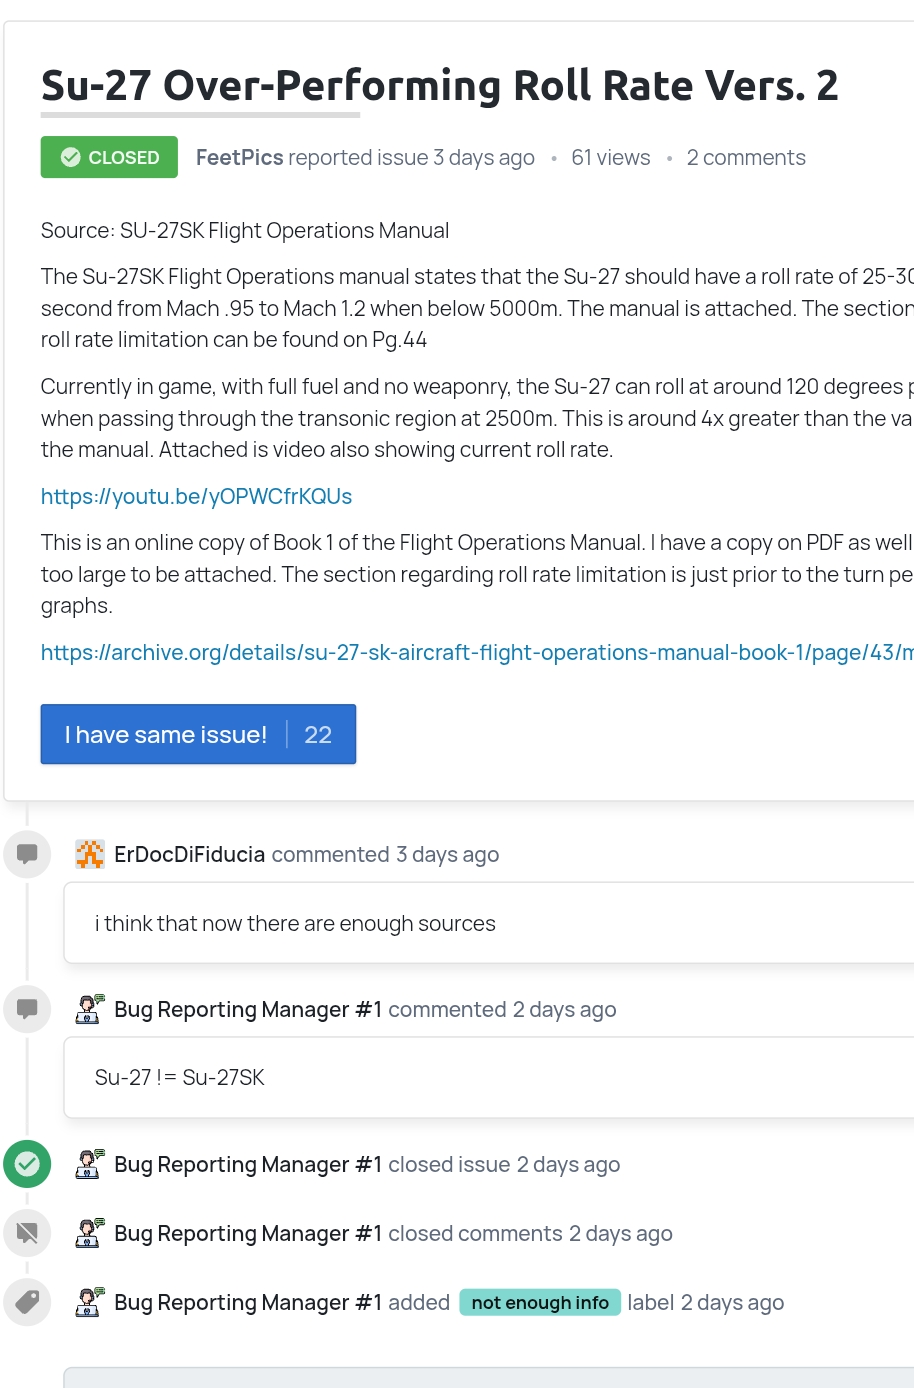Click ErDocDiFiducia's comment bubble timeline icon
Viewport: 914px width, 1388px height.
point(27,854)
